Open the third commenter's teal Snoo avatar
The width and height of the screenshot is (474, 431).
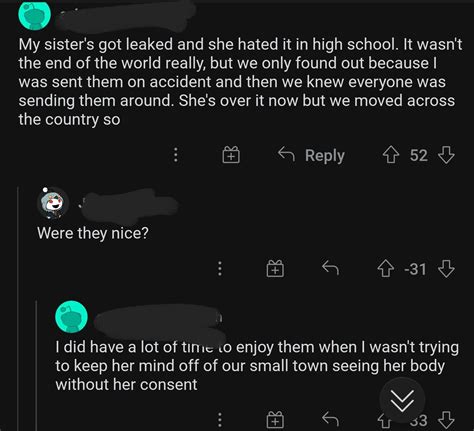point(71,317)
